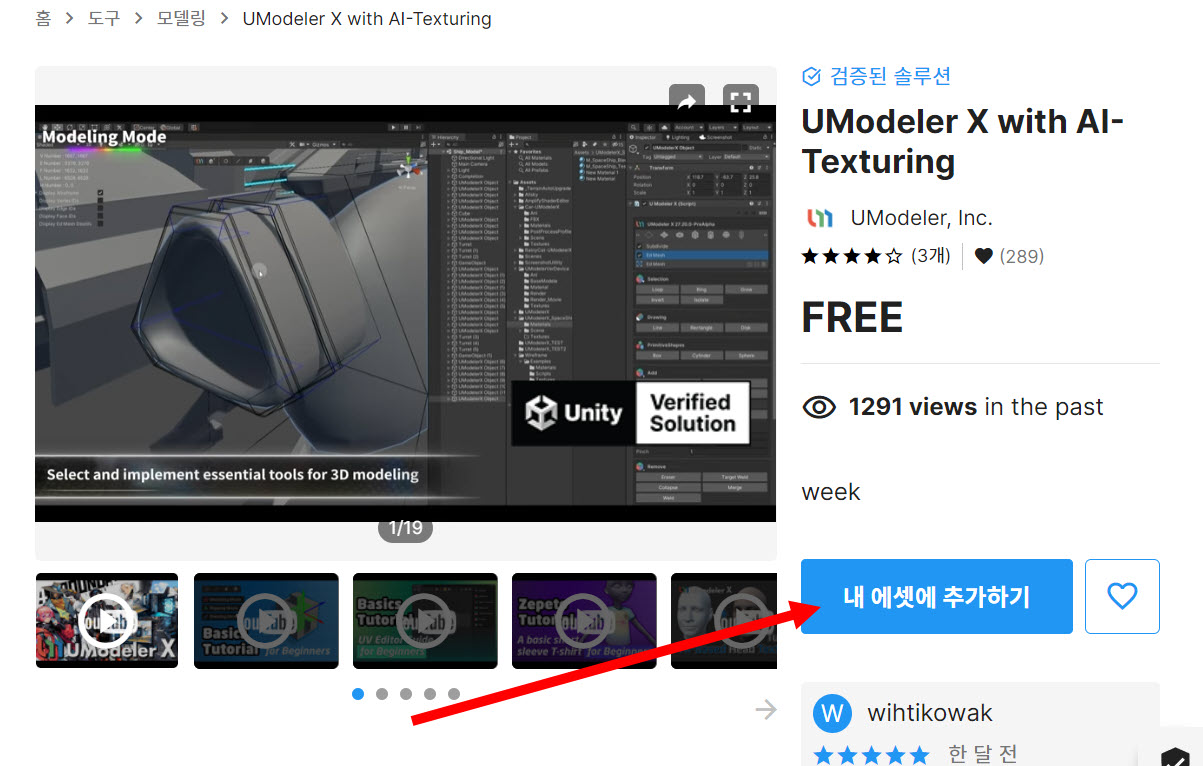This screenshot has width=1203, height=766.
Task: Click the FREE price text
Action: [852, 318]
